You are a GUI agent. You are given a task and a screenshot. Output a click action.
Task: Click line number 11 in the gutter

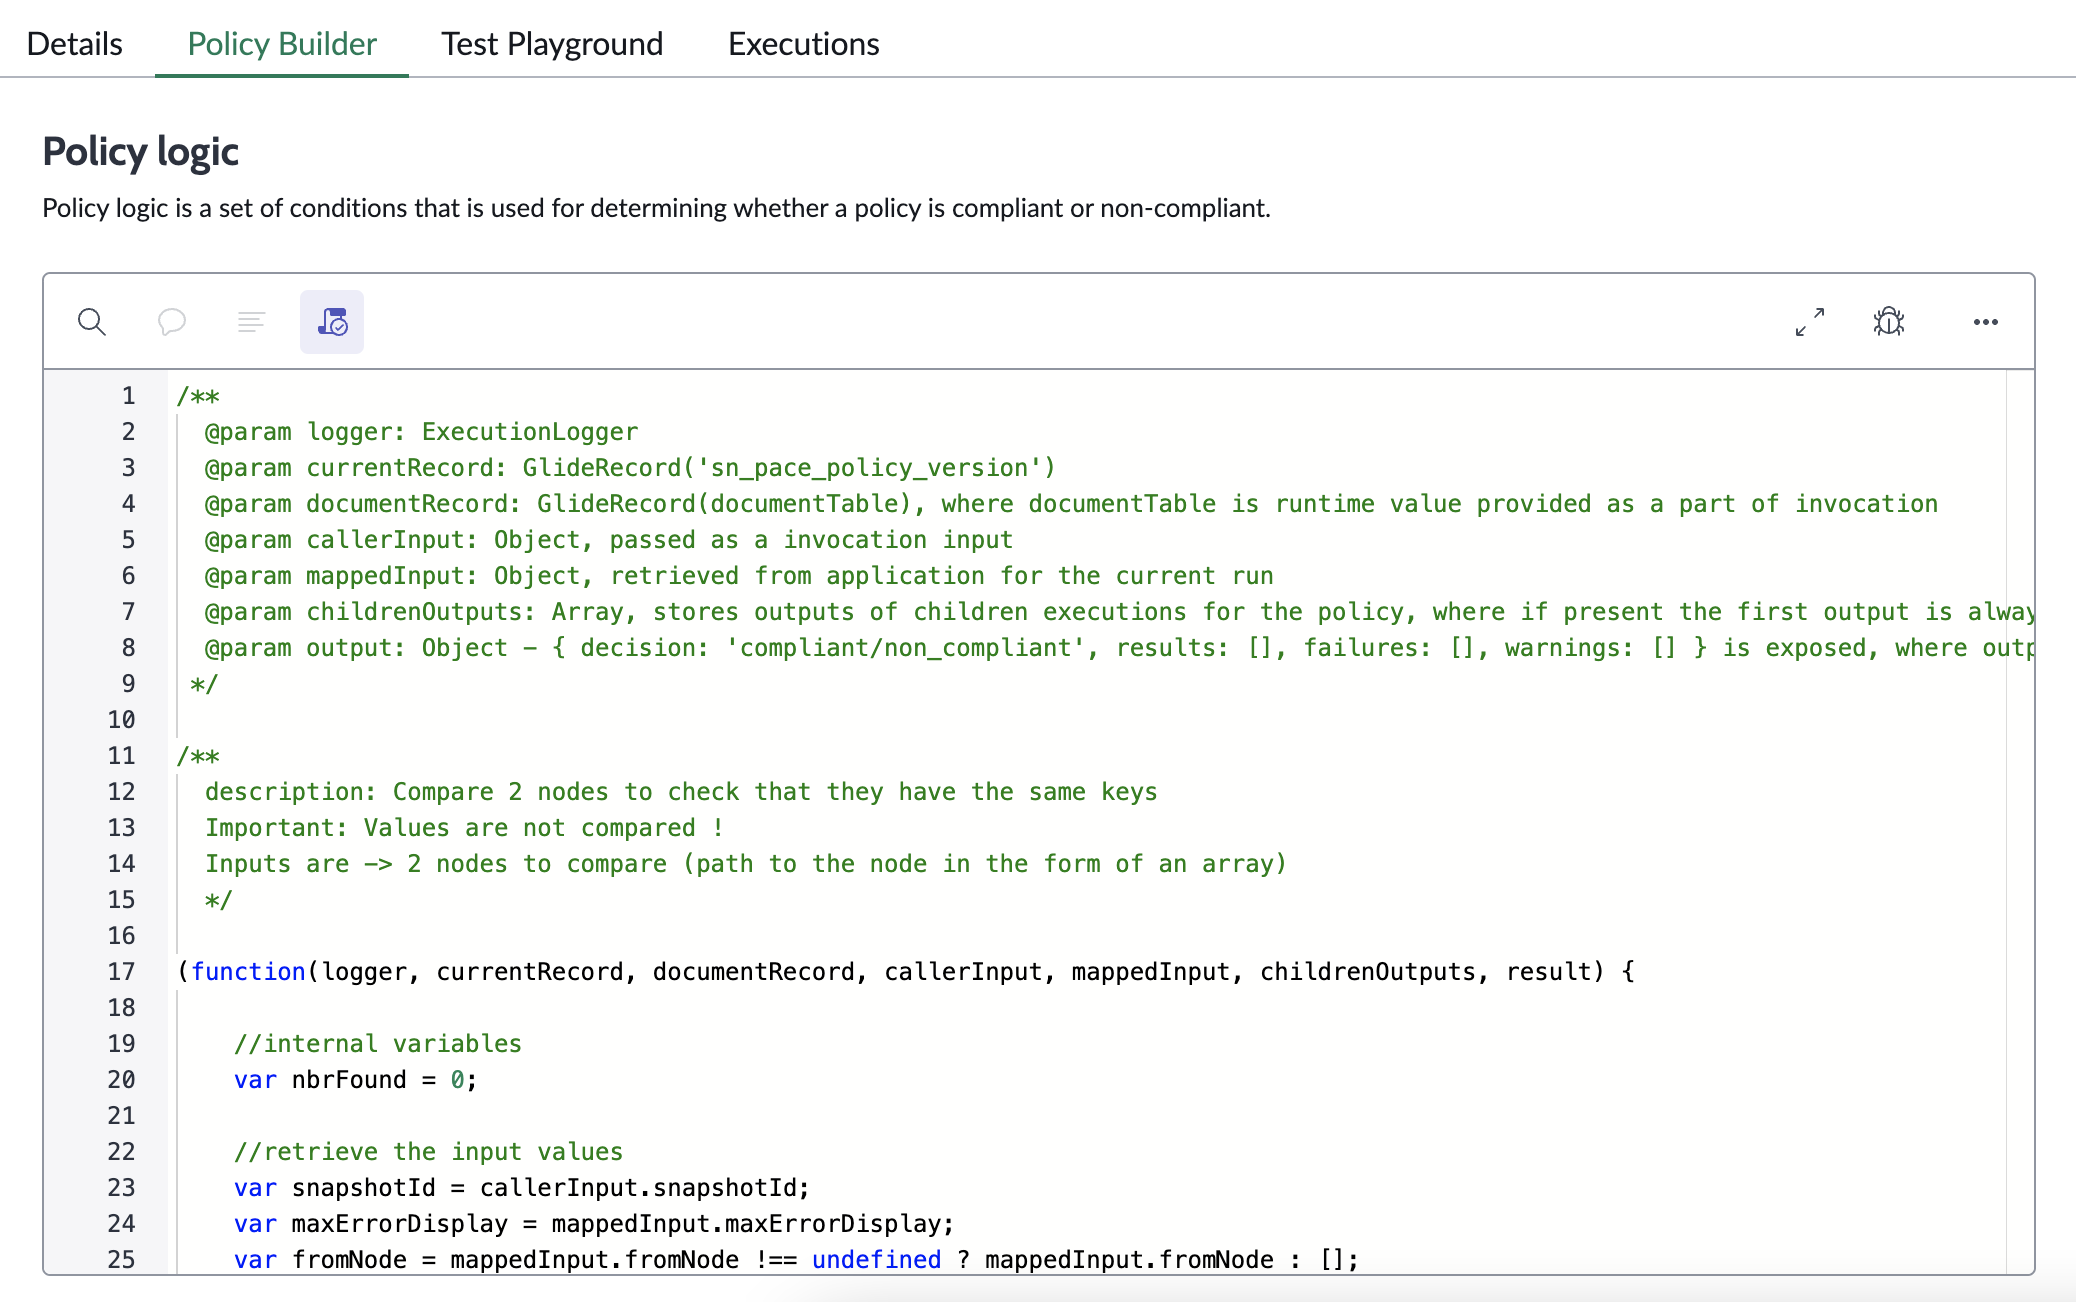pos(121,756)
